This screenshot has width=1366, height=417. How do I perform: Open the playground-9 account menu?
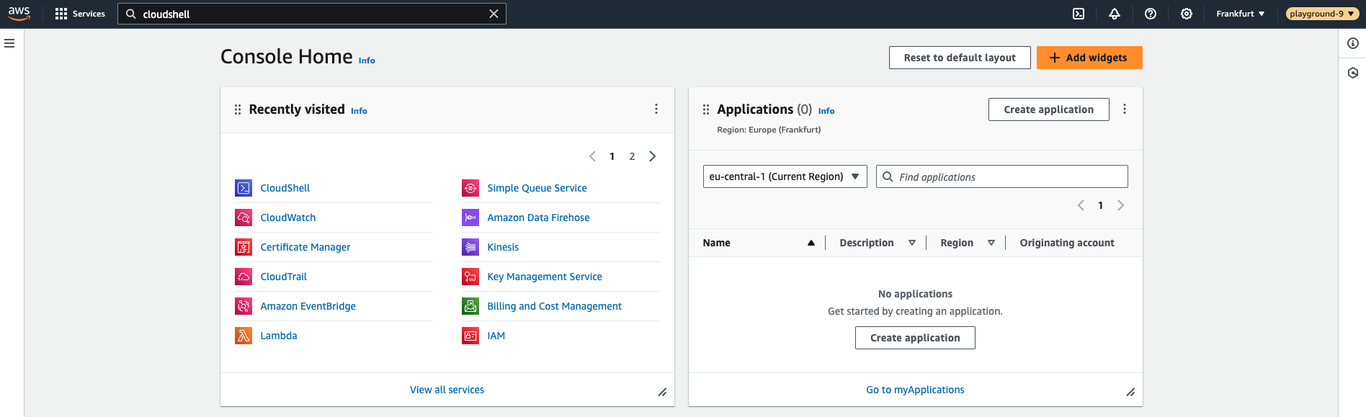coord(1321,14)
